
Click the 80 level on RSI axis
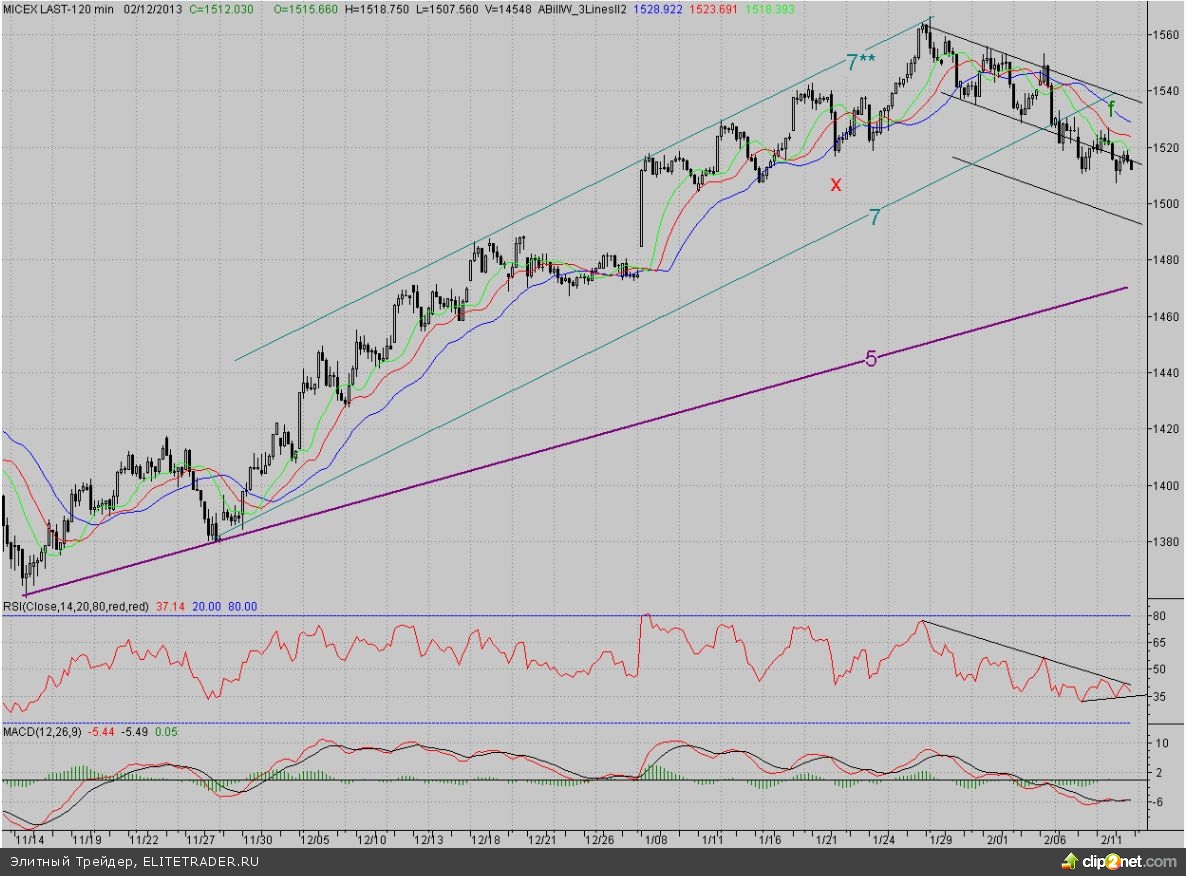click(1160, 617)
